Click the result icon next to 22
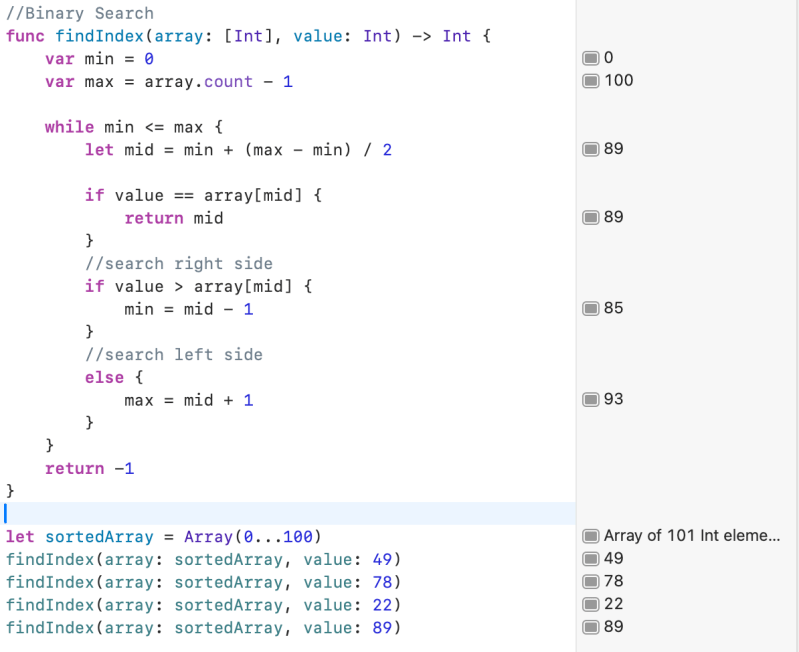The image size is (799, 652). (590, 605)
